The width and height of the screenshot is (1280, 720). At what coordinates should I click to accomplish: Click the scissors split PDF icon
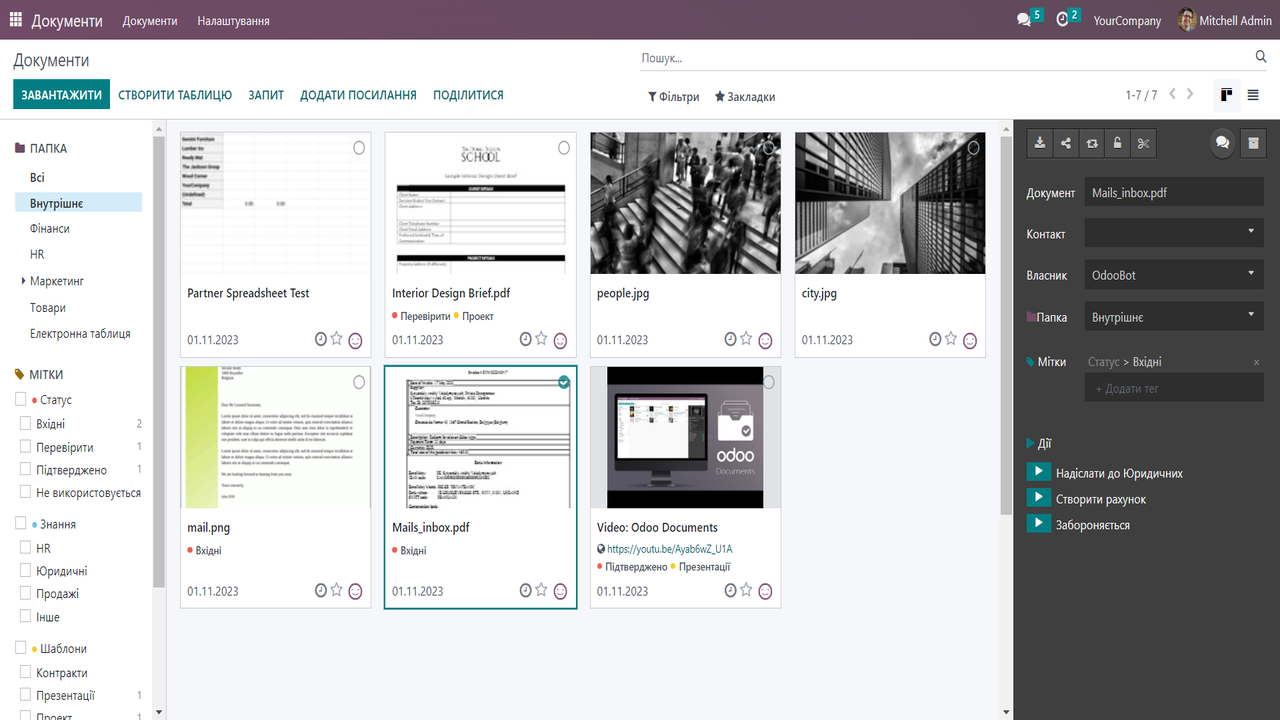point(1144,143)
